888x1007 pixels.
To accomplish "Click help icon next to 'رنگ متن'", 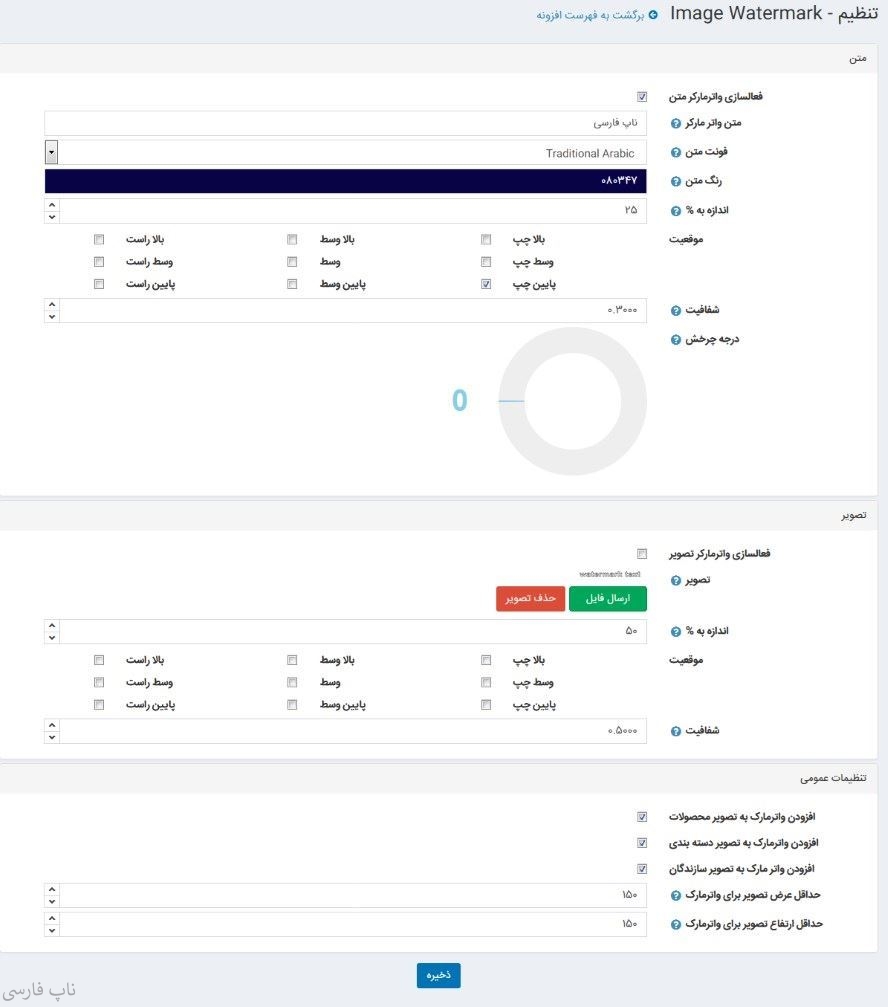I will [675, 181].
